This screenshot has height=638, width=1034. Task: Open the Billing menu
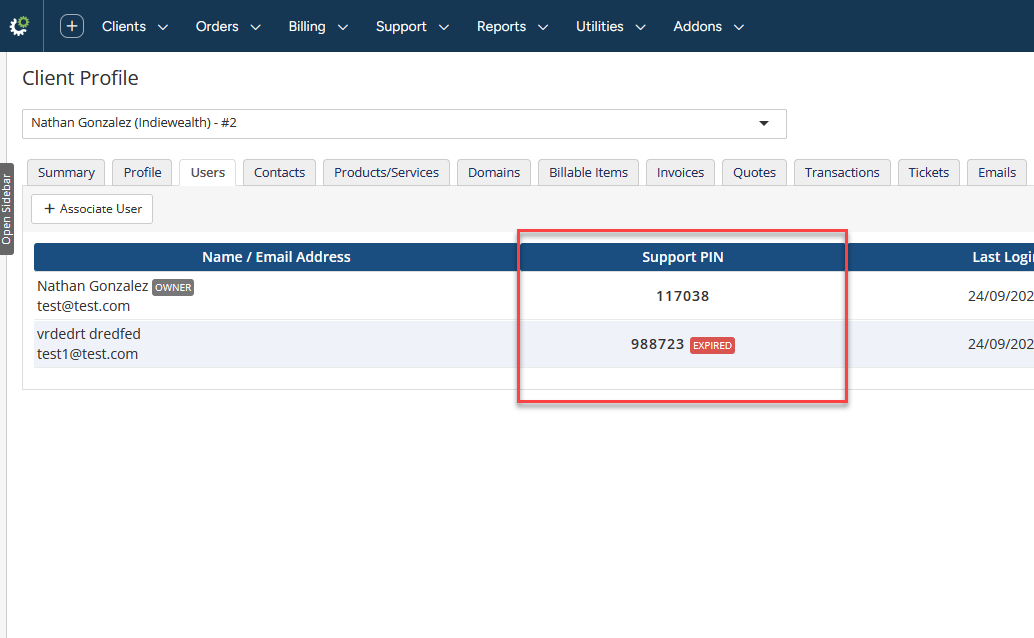pyautogui.click(x=318, y=26)
